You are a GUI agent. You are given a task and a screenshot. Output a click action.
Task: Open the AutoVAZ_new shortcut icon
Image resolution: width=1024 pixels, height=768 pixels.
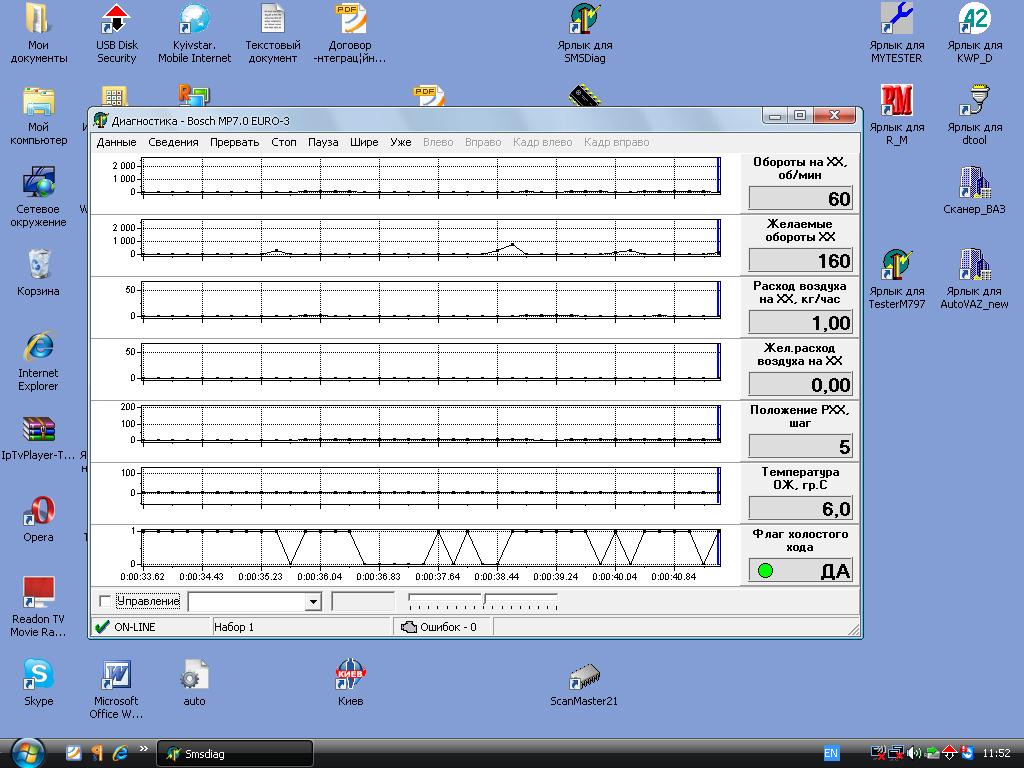[x=974, y=279]
